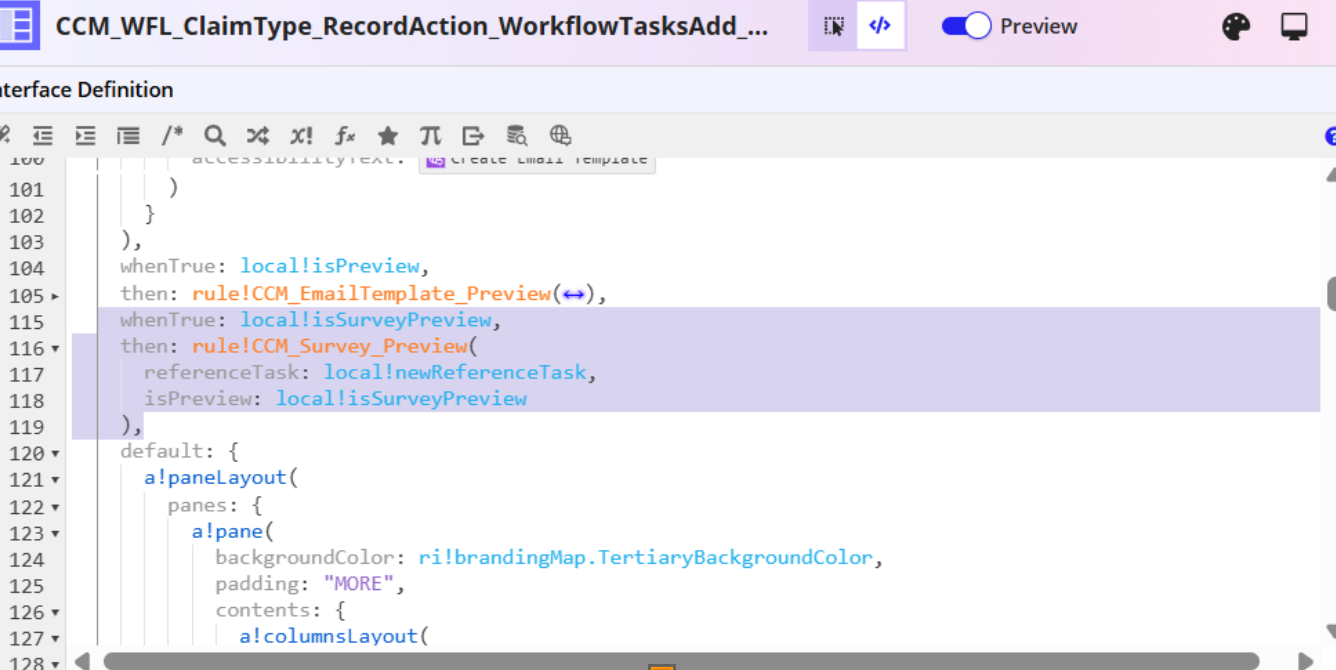Image resolution: width=1336 pixels, height=670 pixels.
Task: Click the horizontal scrollbar left arrow
Action: 83,661
